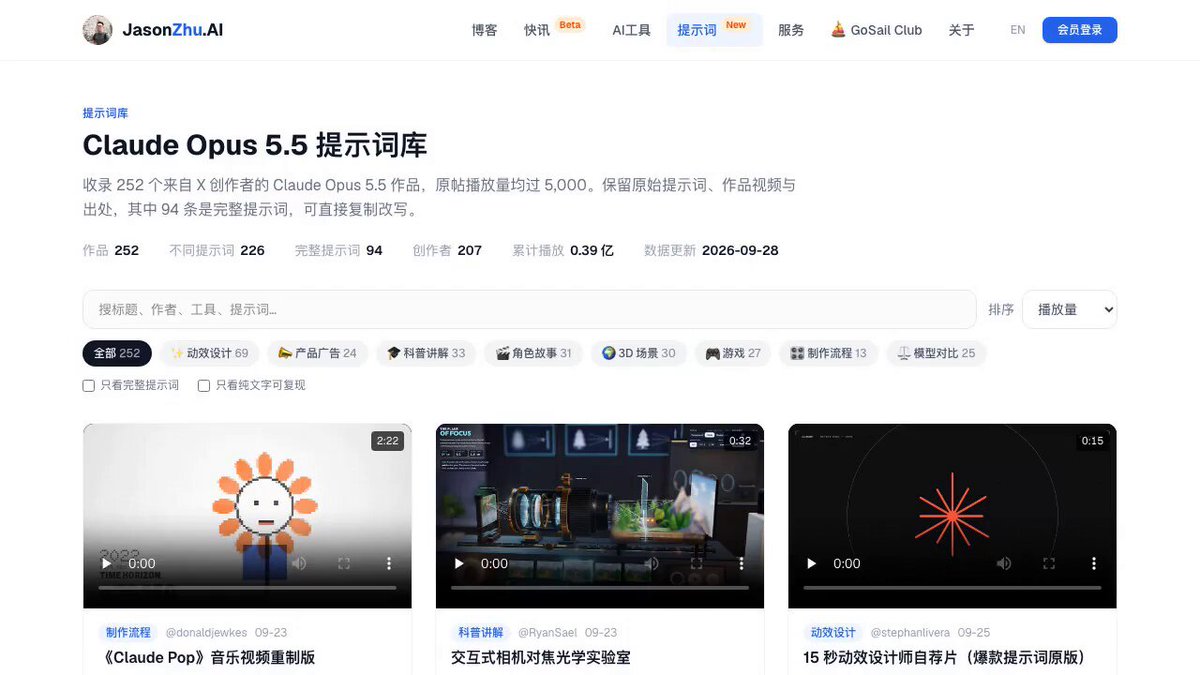Fullscreen the 15 秒动效设计师自荐片 video
Viewport: 1200px width, 675px height.
pos(1049,563)
